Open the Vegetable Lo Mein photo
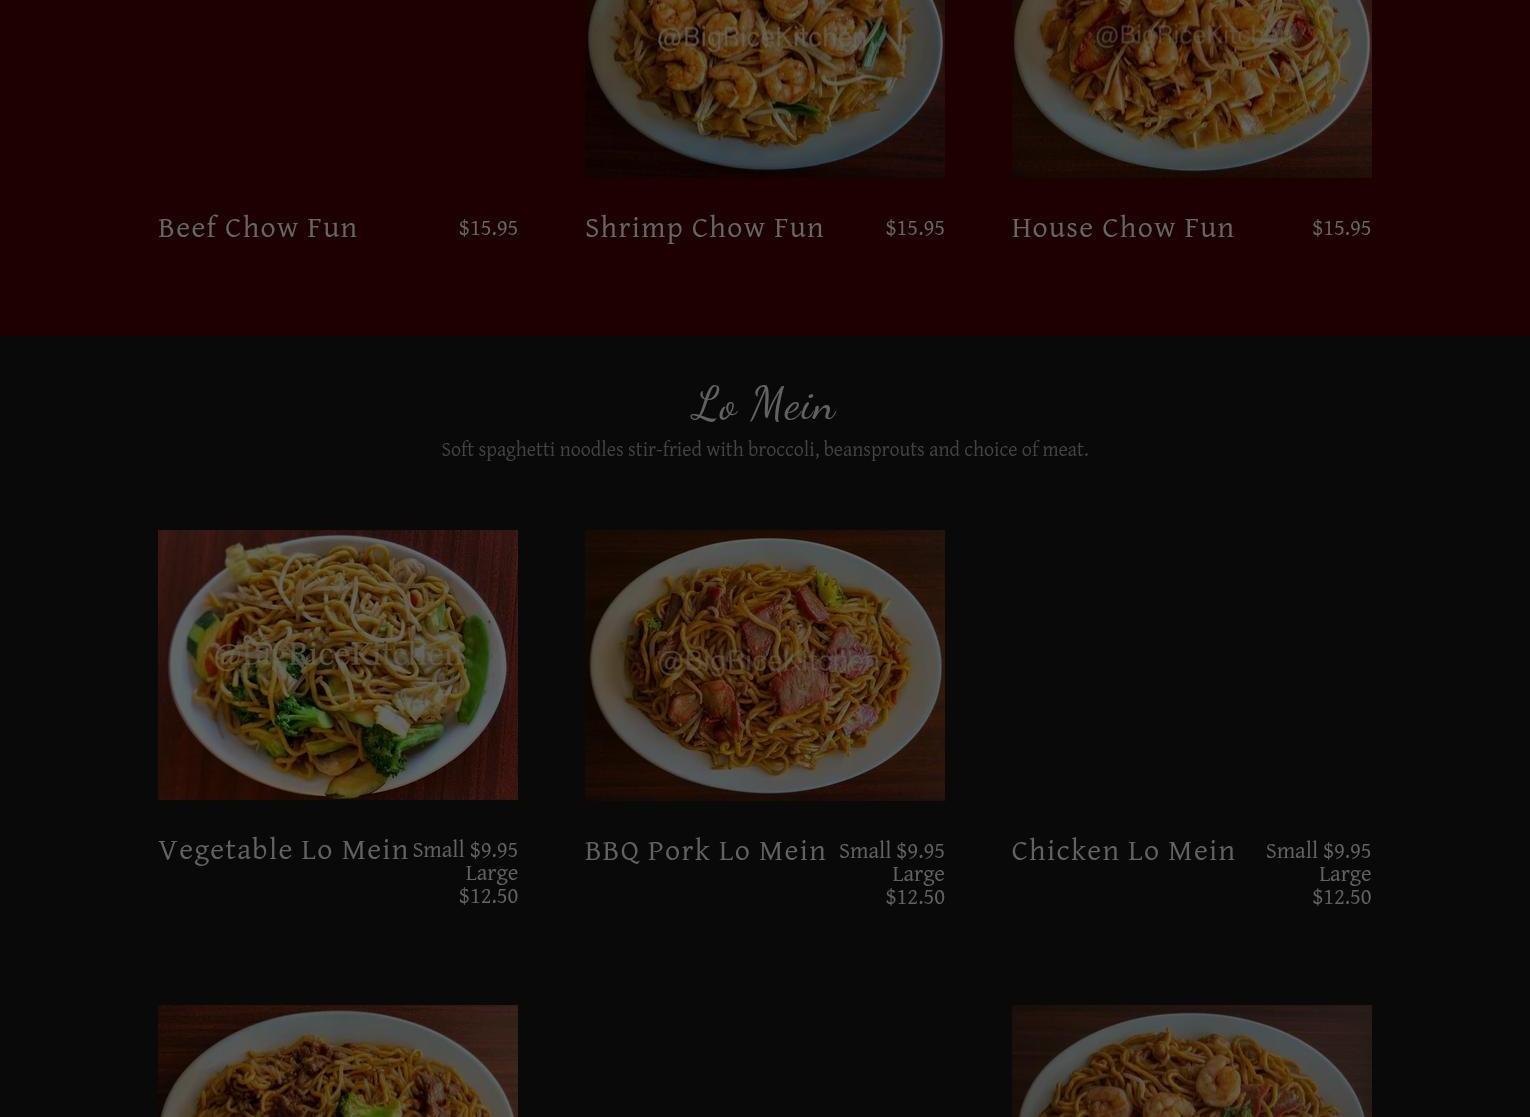The height and width of the screenshot is (1117, 1530). 338,665
